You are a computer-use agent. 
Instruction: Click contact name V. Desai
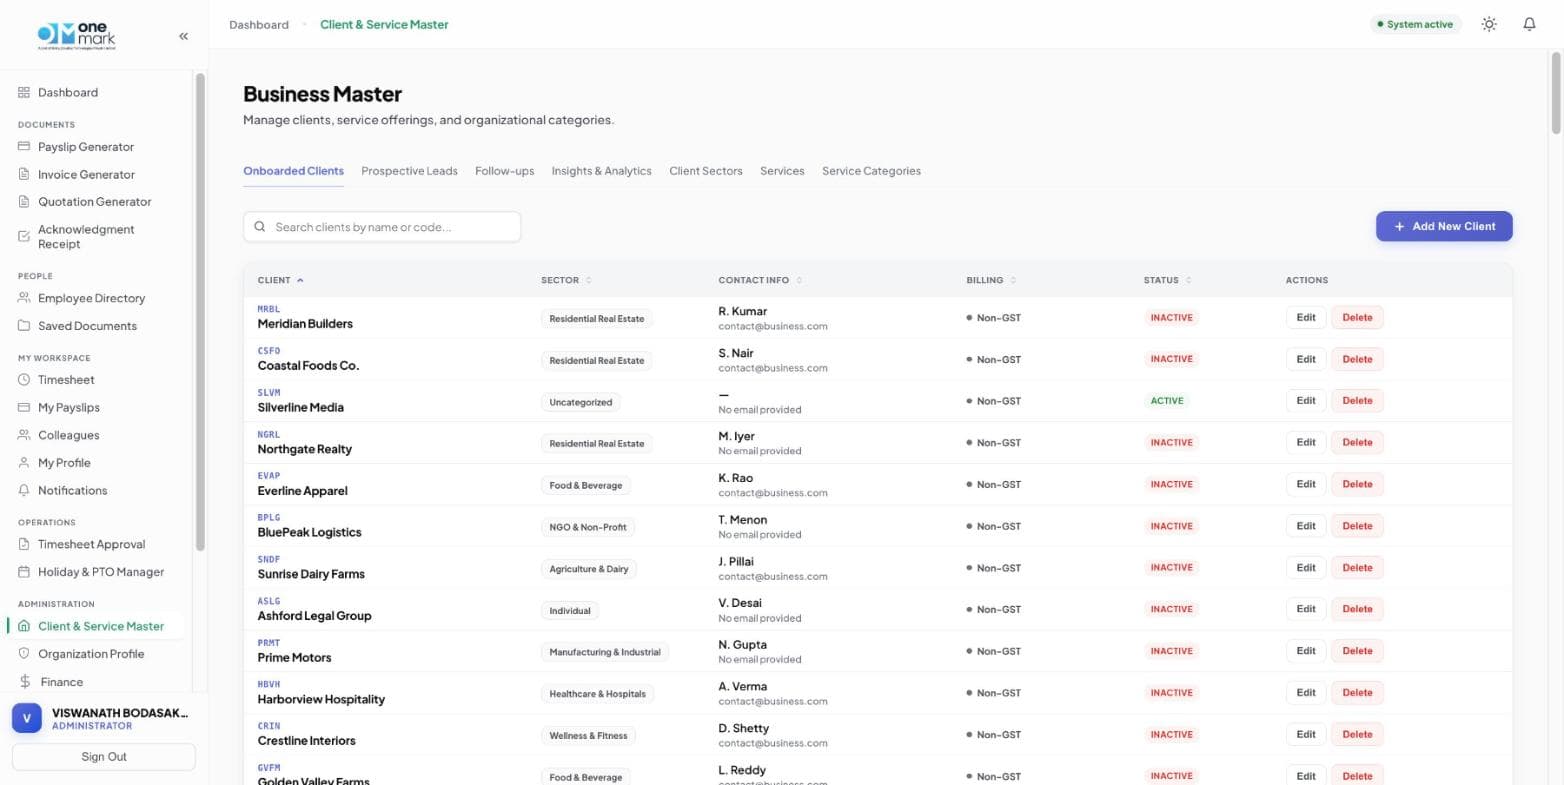pos(740,603)
